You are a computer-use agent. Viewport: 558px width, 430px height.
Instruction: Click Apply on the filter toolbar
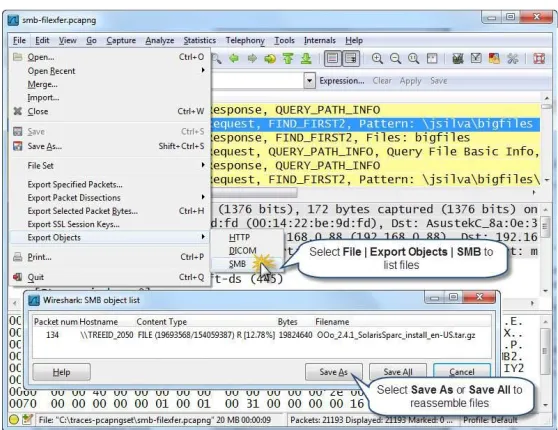point(410,81)
